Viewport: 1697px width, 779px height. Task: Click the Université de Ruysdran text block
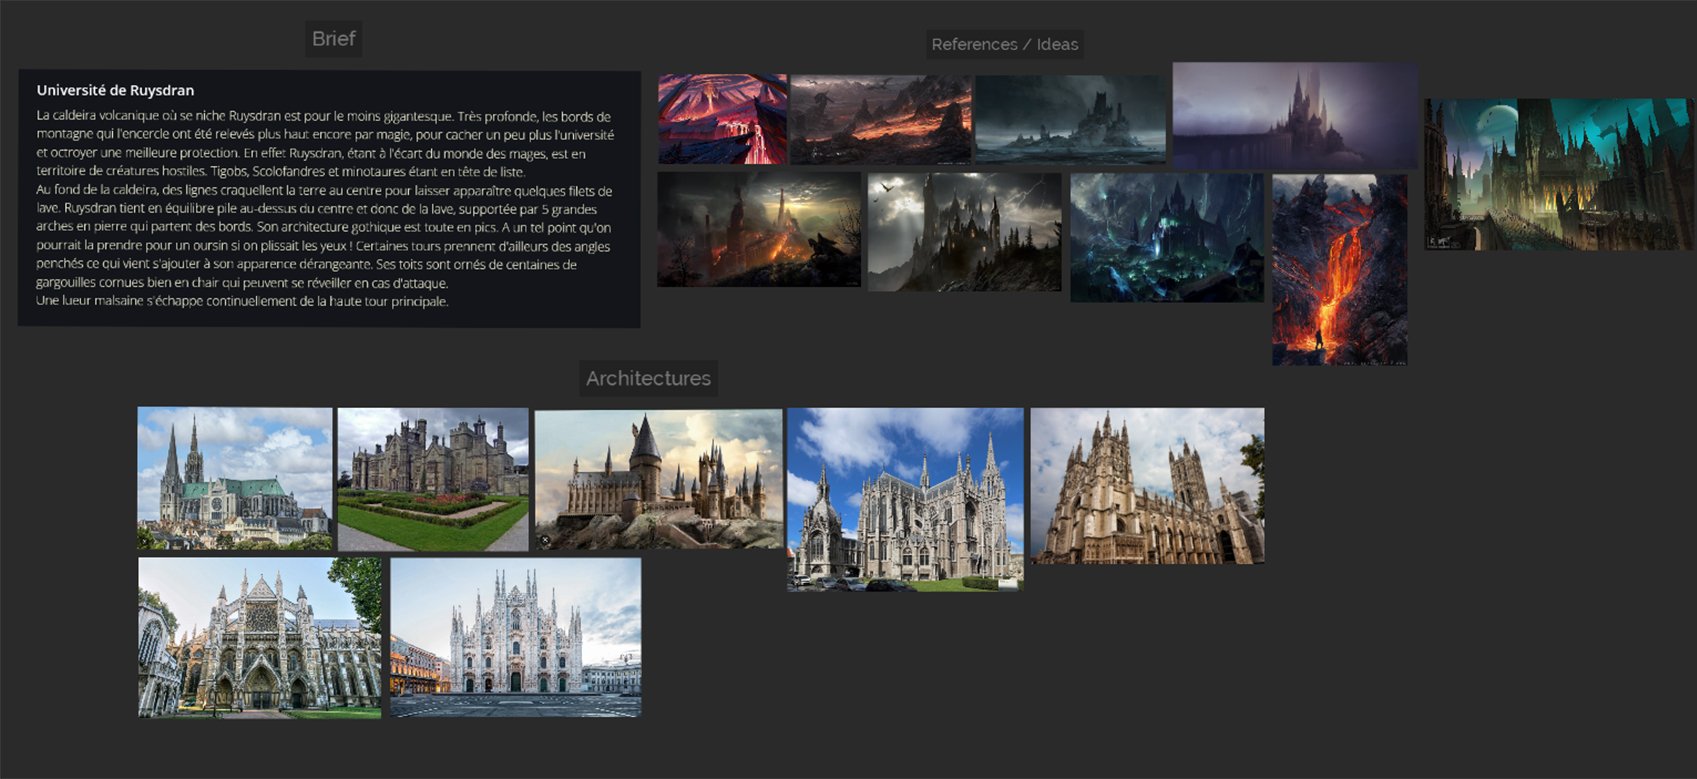point(329,198)
